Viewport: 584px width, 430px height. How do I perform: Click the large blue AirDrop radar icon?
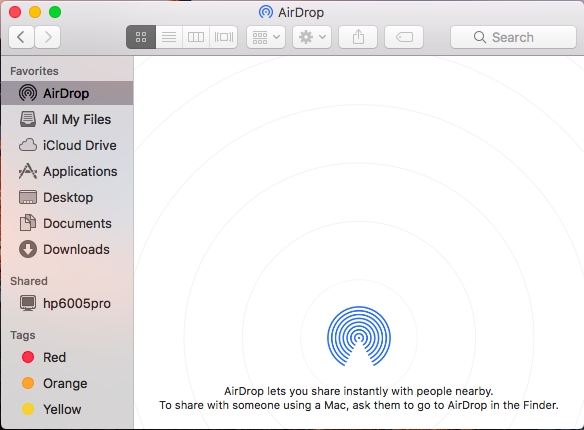tap(359, 336)
